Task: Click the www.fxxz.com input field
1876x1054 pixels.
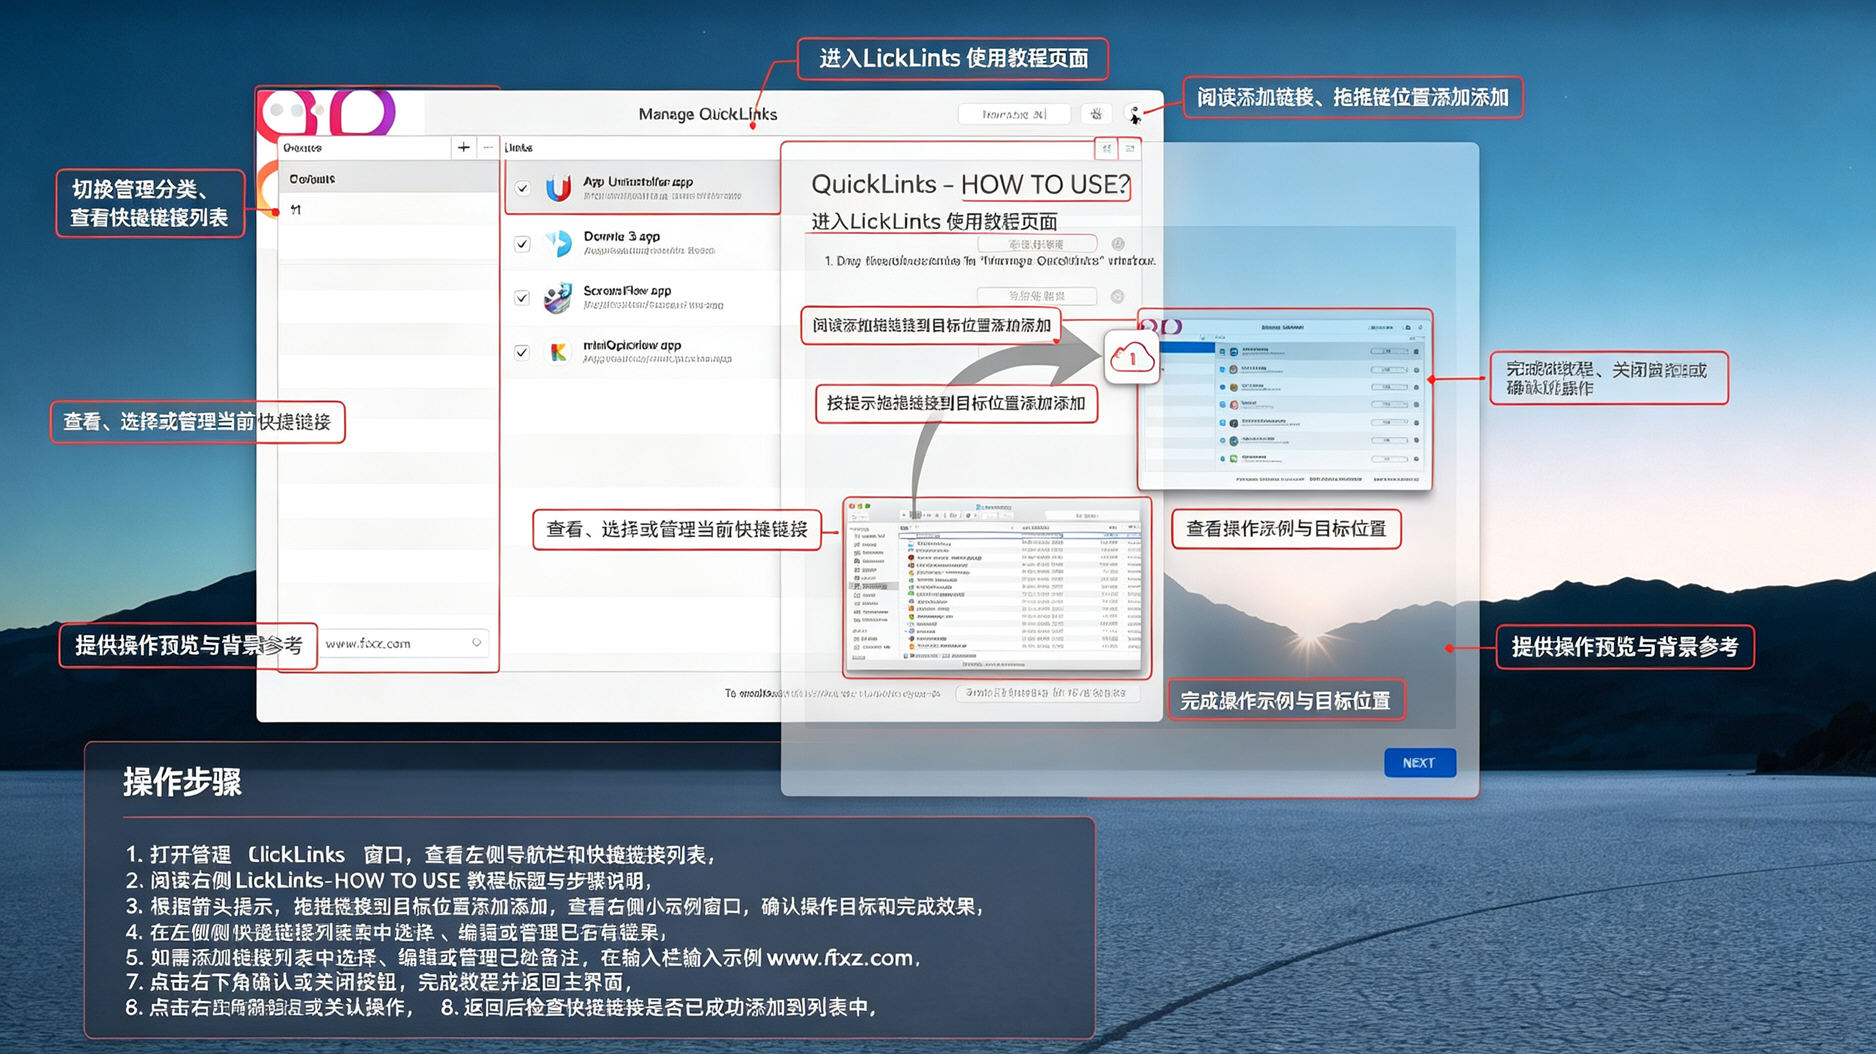Action: [405, 643]
